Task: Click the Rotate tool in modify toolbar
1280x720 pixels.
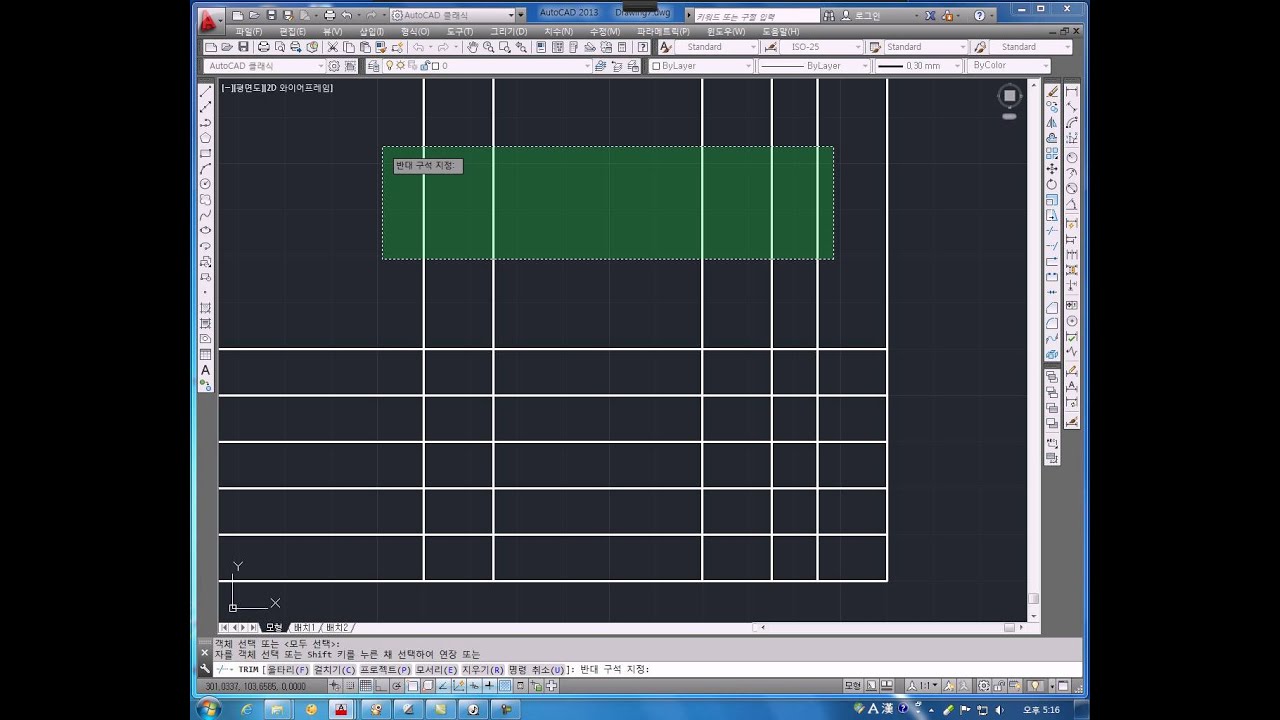Action: [1053, 184]
